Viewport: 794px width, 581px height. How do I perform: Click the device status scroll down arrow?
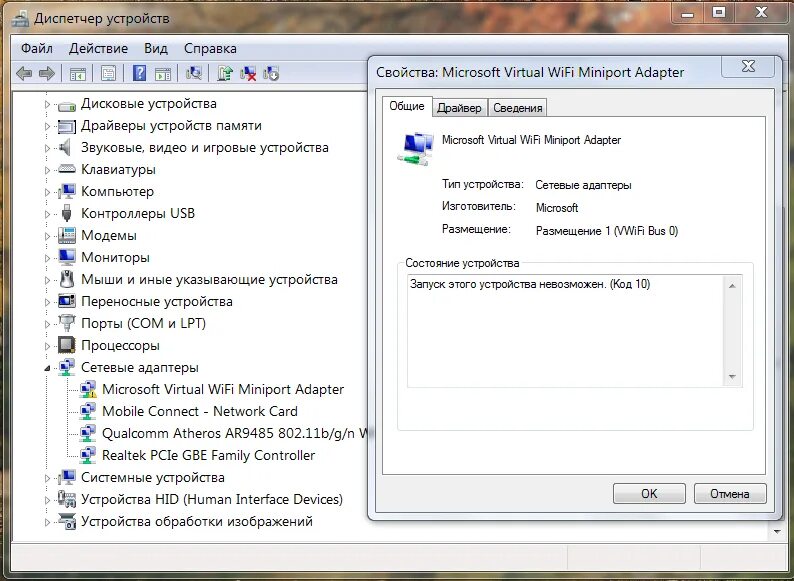[732, 377]
